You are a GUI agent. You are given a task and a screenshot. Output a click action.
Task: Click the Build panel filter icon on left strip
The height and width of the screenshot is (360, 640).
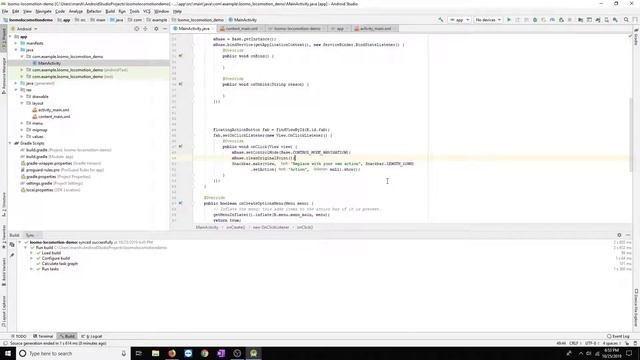[12, 244]
